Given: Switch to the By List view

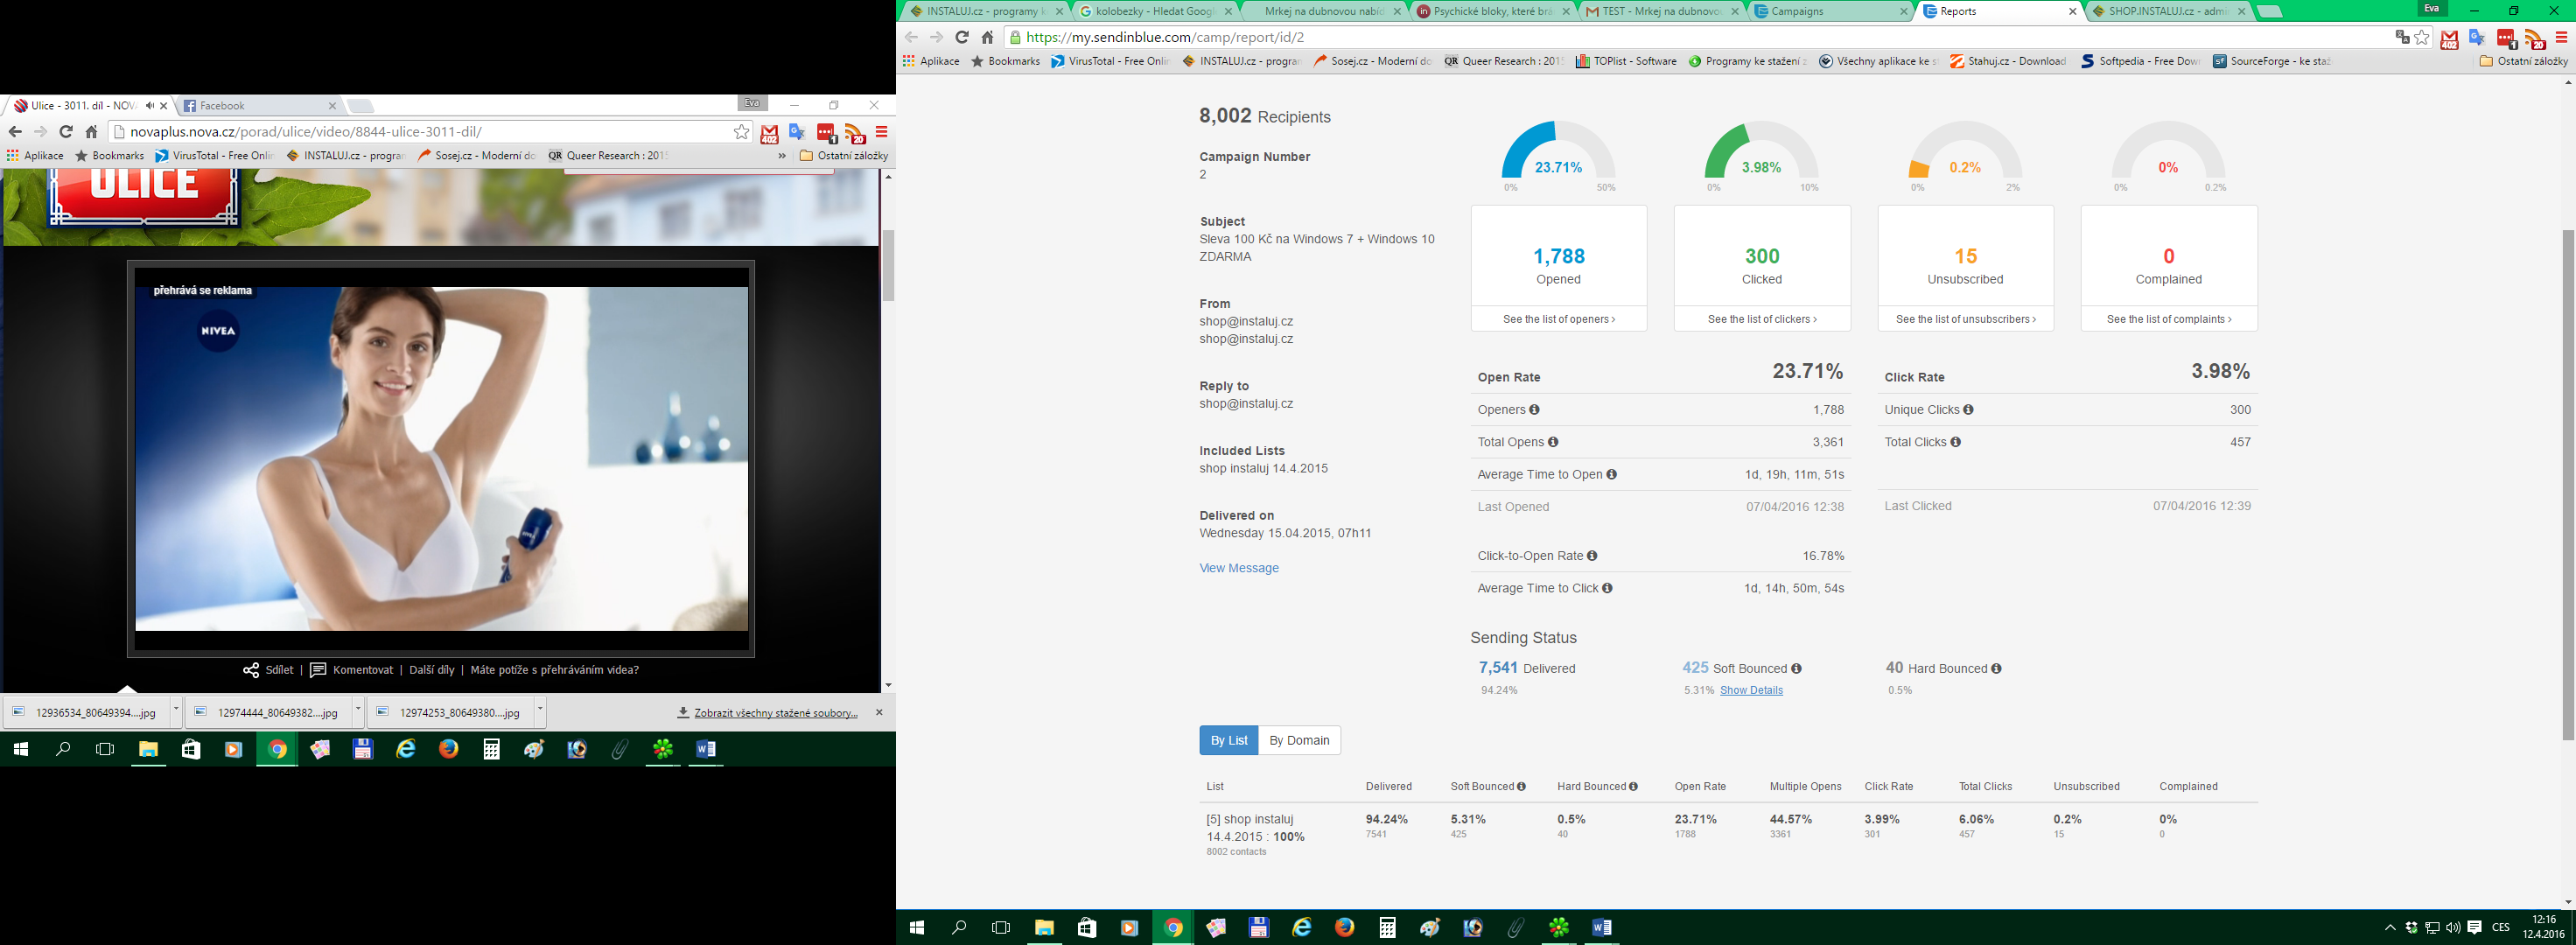Looking at the screenshot, I should pyautogui.click(x=1228, y=740).
